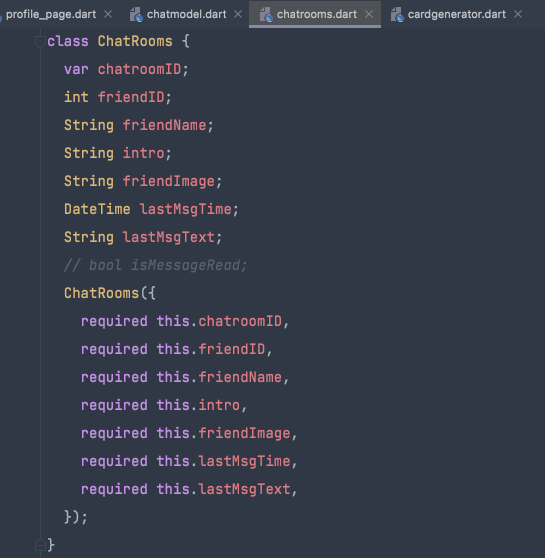Image resolution: width=545 pixels, height=558 pixels.
Task: Close the chatmodel.dart tab
Action: 238,14
